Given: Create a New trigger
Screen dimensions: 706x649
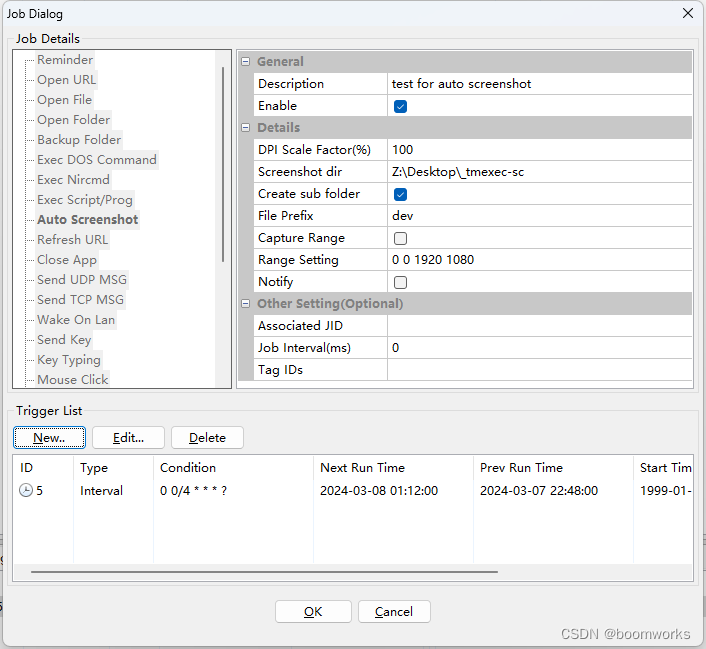Looking at the screenshot, I should 49,438.
